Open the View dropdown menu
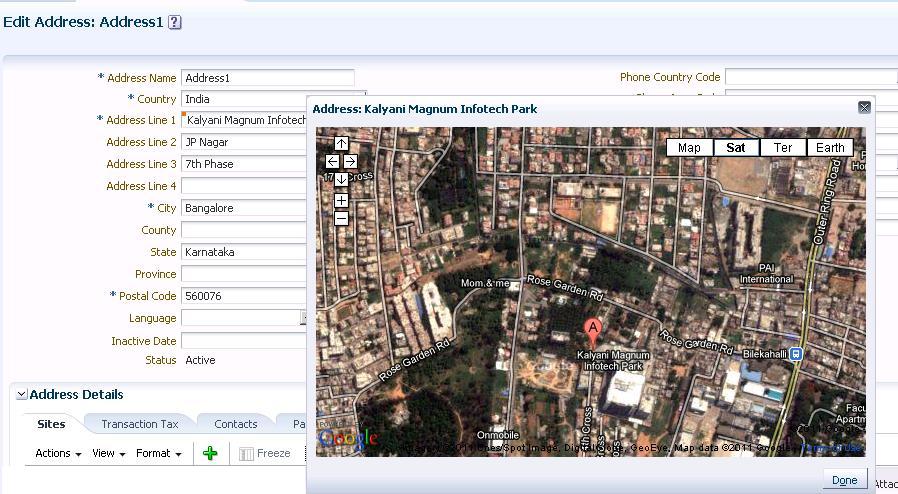Viewport: 898px width, 494px height. [108, 453]
